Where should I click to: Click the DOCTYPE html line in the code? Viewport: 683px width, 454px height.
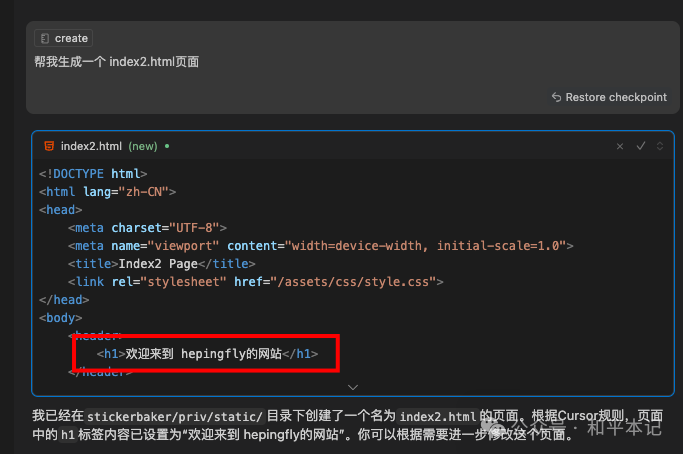[x=93, y=173]
